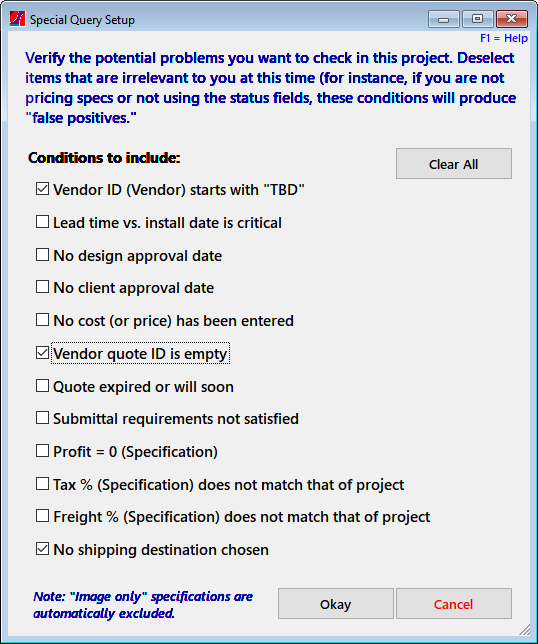Image resolution: width=538 pixels, height=644 pixels.
Task: Enable Lead time vs. install date check
Action: pyautogui.click(x=42, y=222)
